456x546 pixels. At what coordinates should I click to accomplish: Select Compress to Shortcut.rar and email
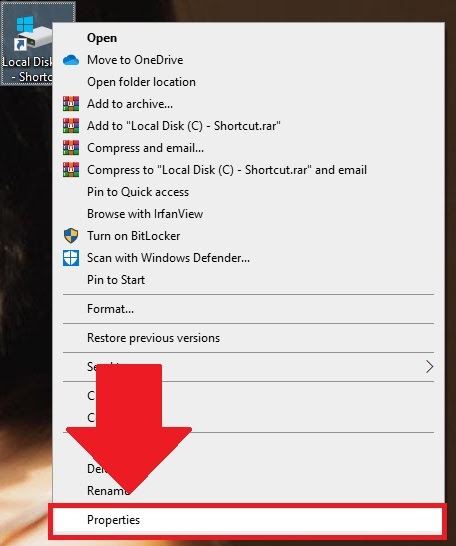pyautogui.click(x=249, y=170)
